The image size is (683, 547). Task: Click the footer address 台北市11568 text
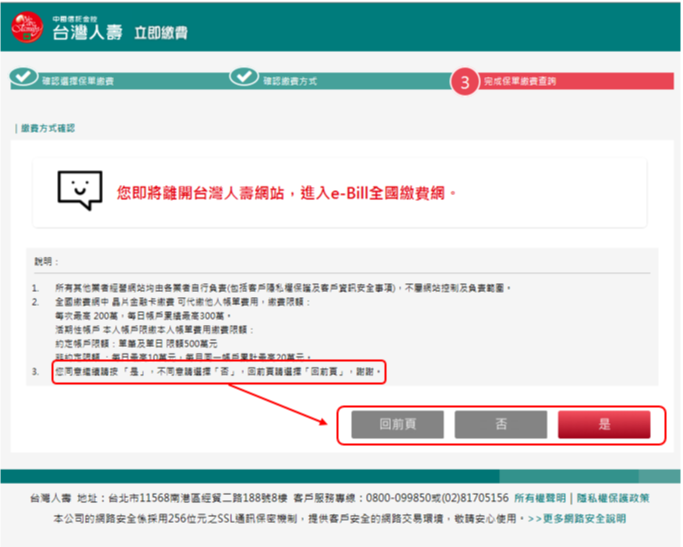click(x=198, y=498)
